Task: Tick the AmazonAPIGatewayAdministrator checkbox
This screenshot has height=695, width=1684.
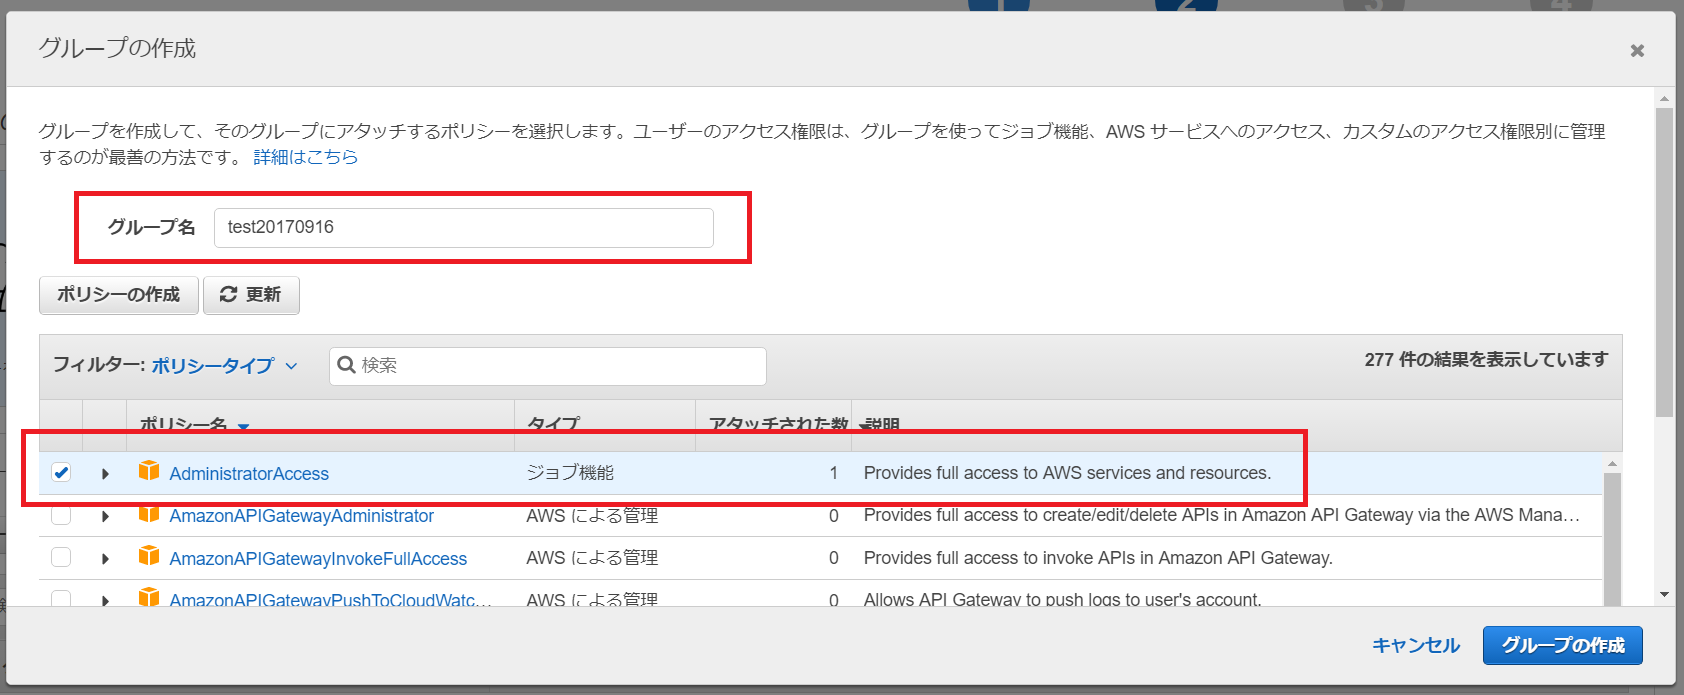Action: pyautogui.click(x=61, y=515)
